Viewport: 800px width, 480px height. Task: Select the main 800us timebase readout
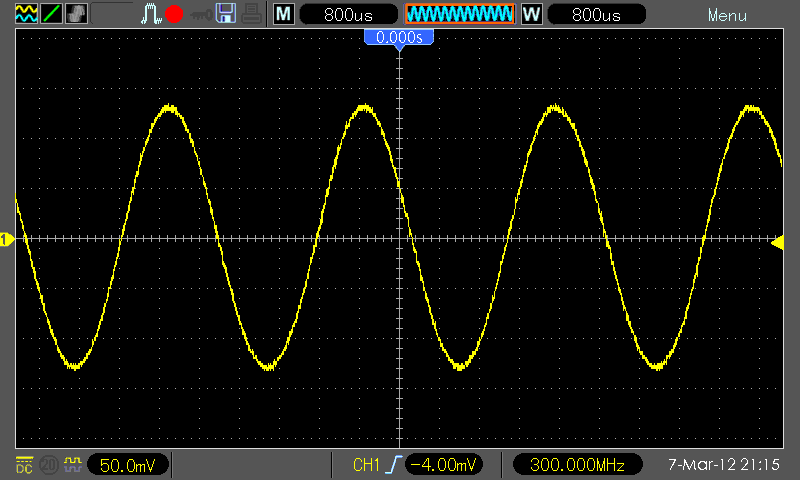coord(348,14)
